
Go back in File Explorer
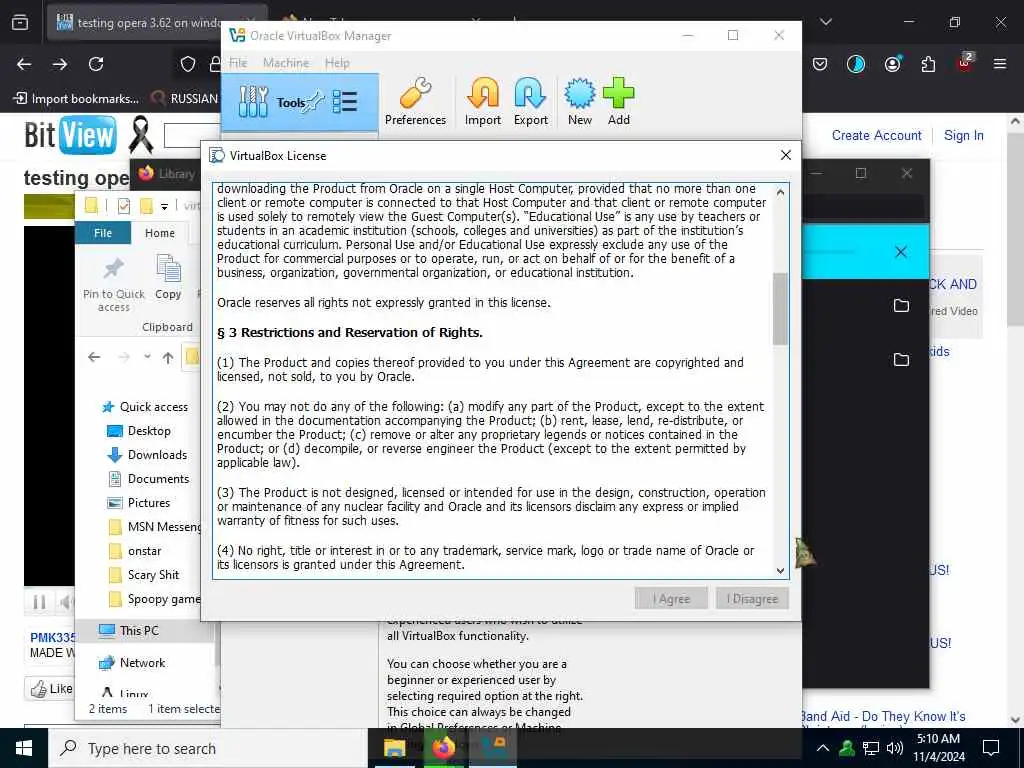[94, 357]
